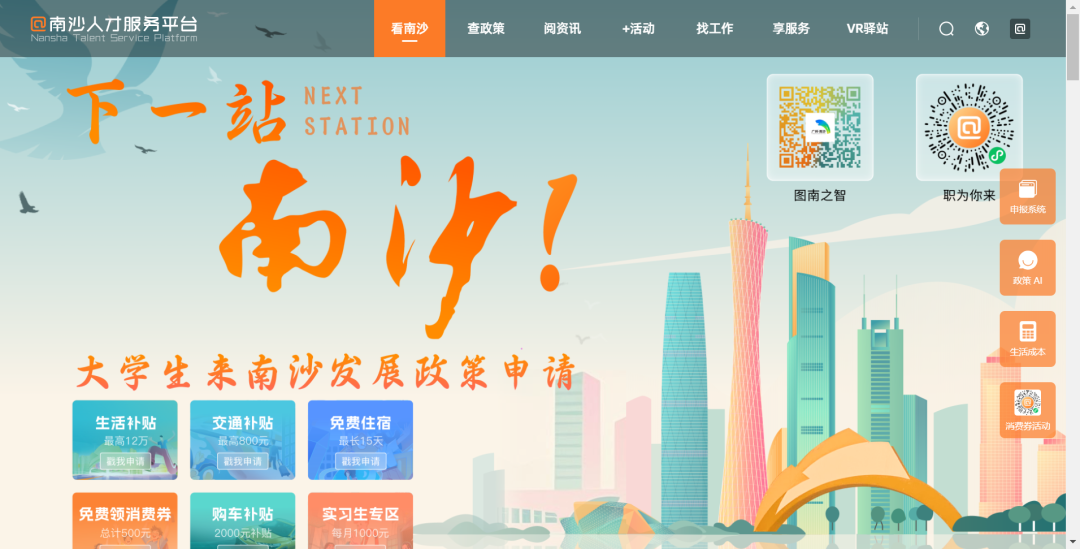Click the 图南之智 QR code image
Image resolution: width=1080 pixels, height=549 pixels.
(820, 127)
